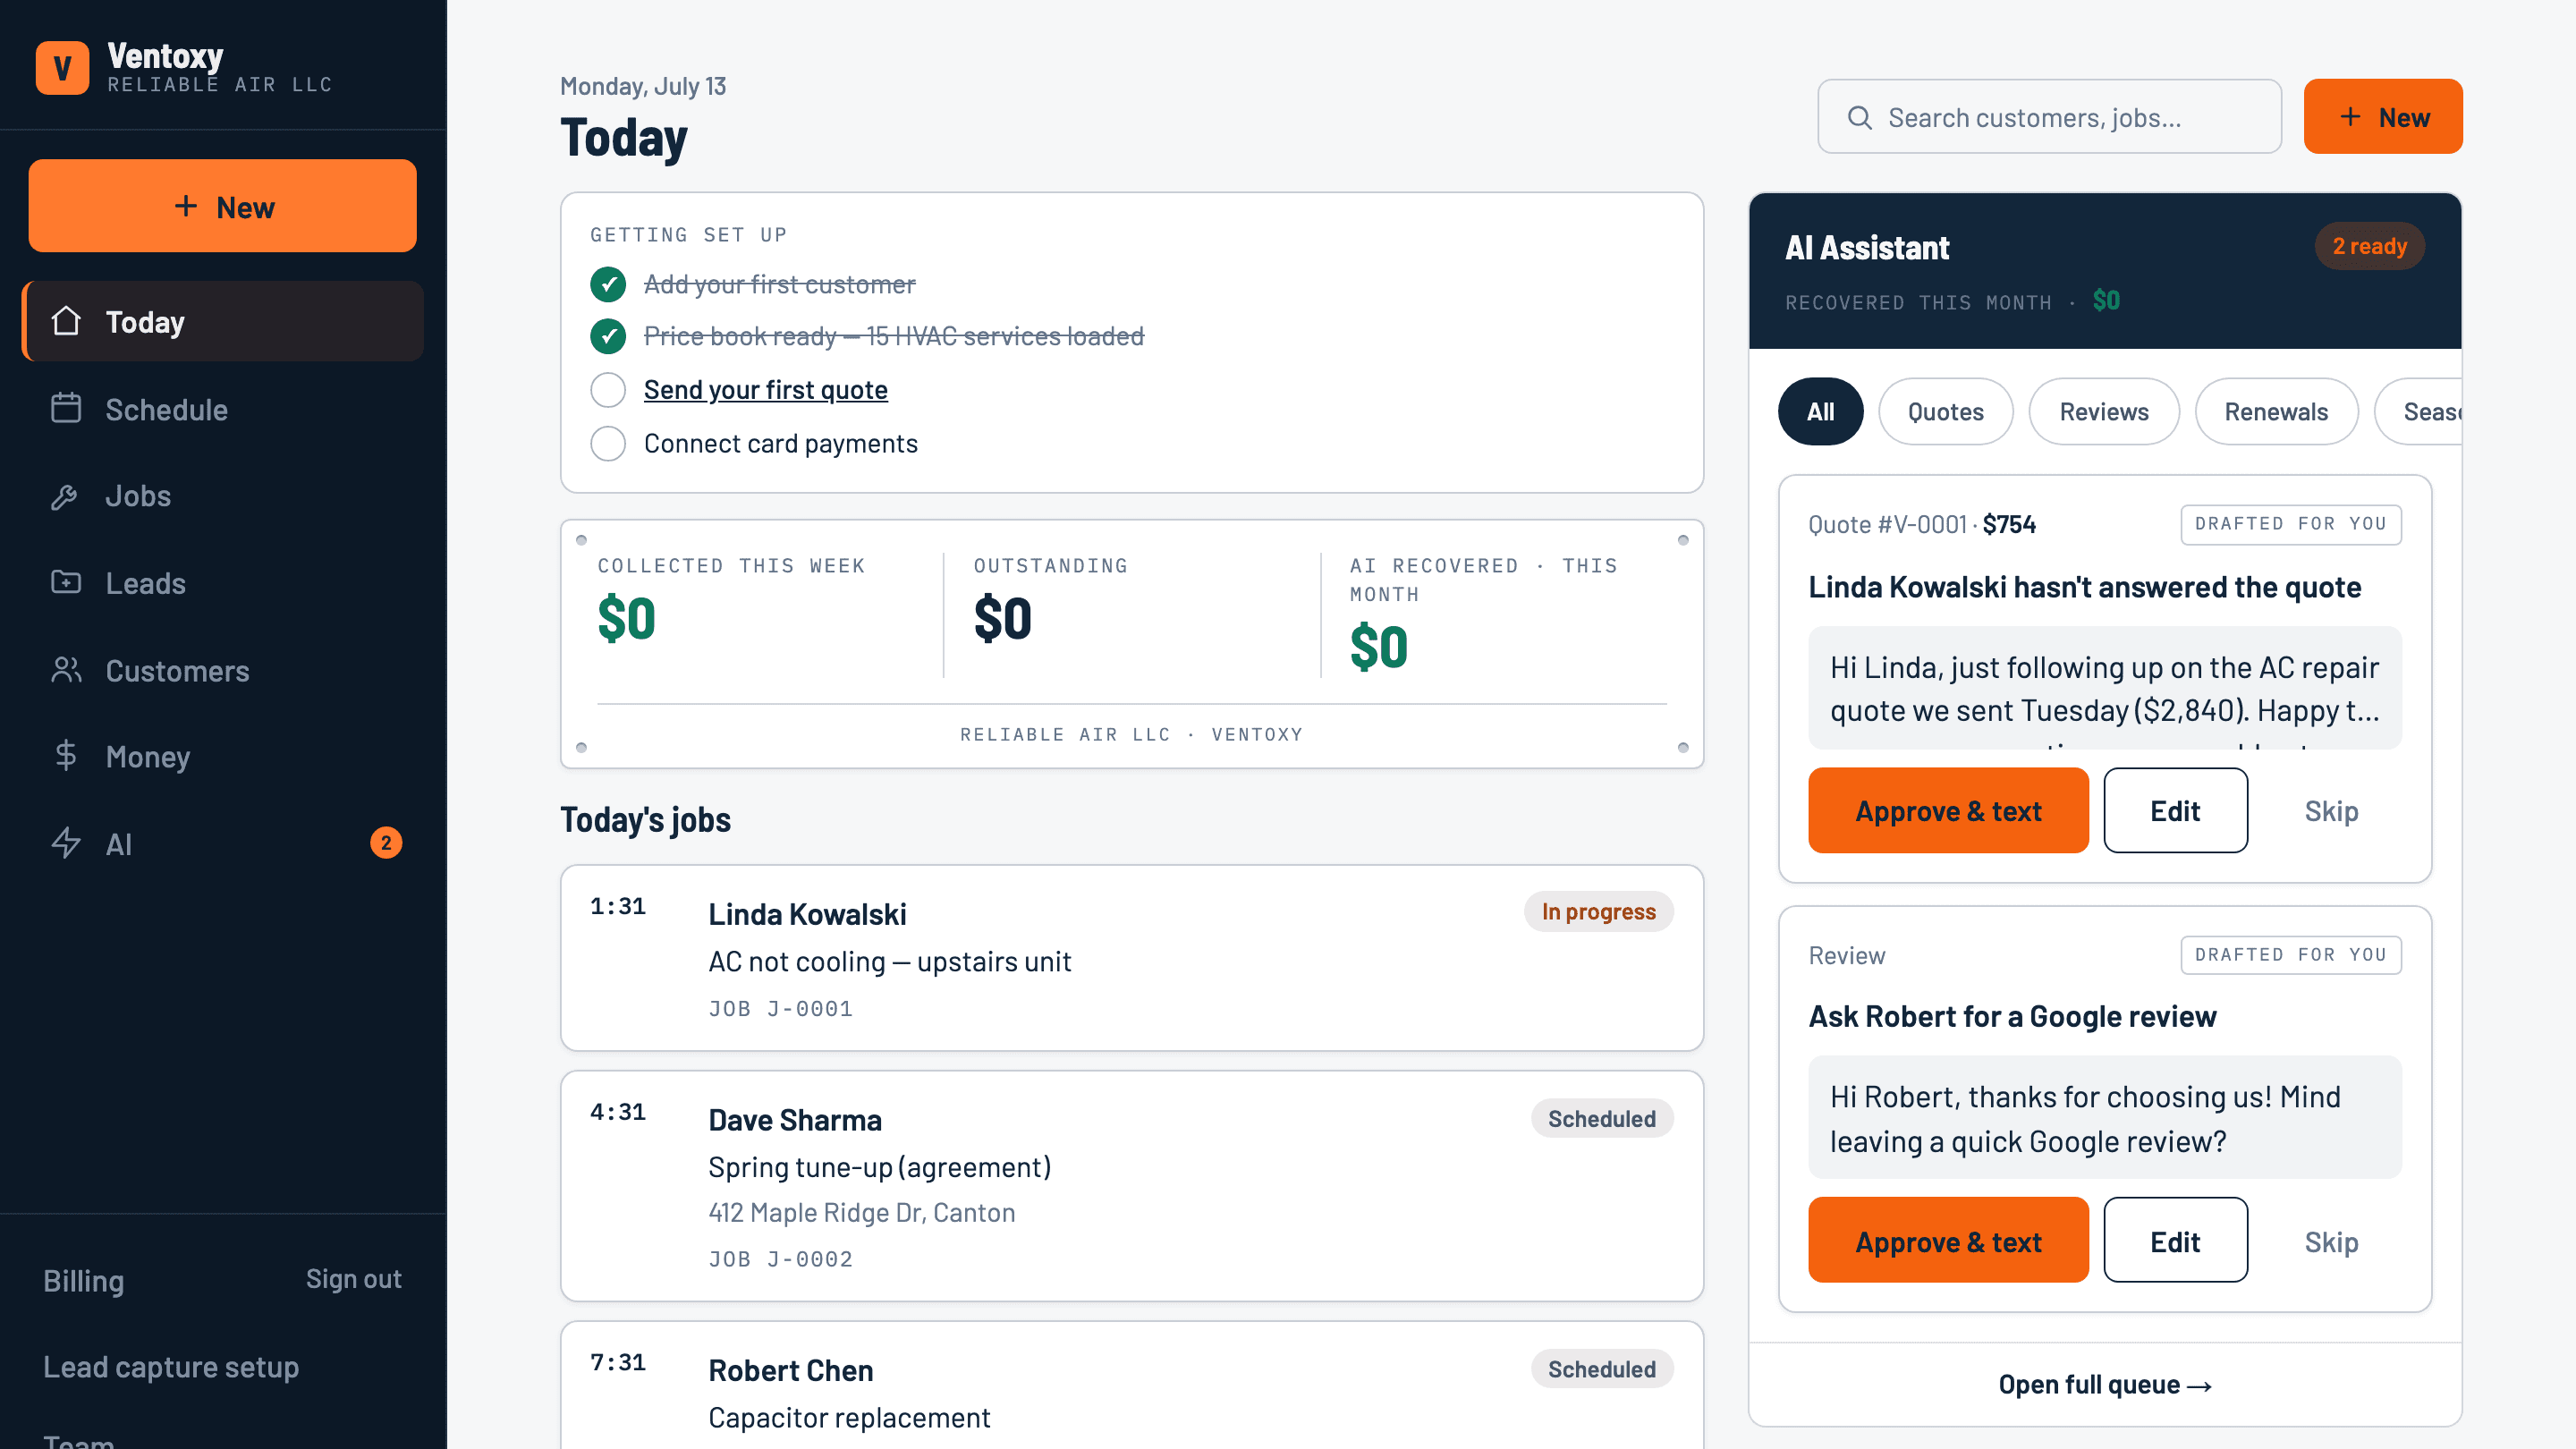This screenshot has width=2576, height=1449.
Task: Select the Reviews filter tab
Action: pos(2104,411)
